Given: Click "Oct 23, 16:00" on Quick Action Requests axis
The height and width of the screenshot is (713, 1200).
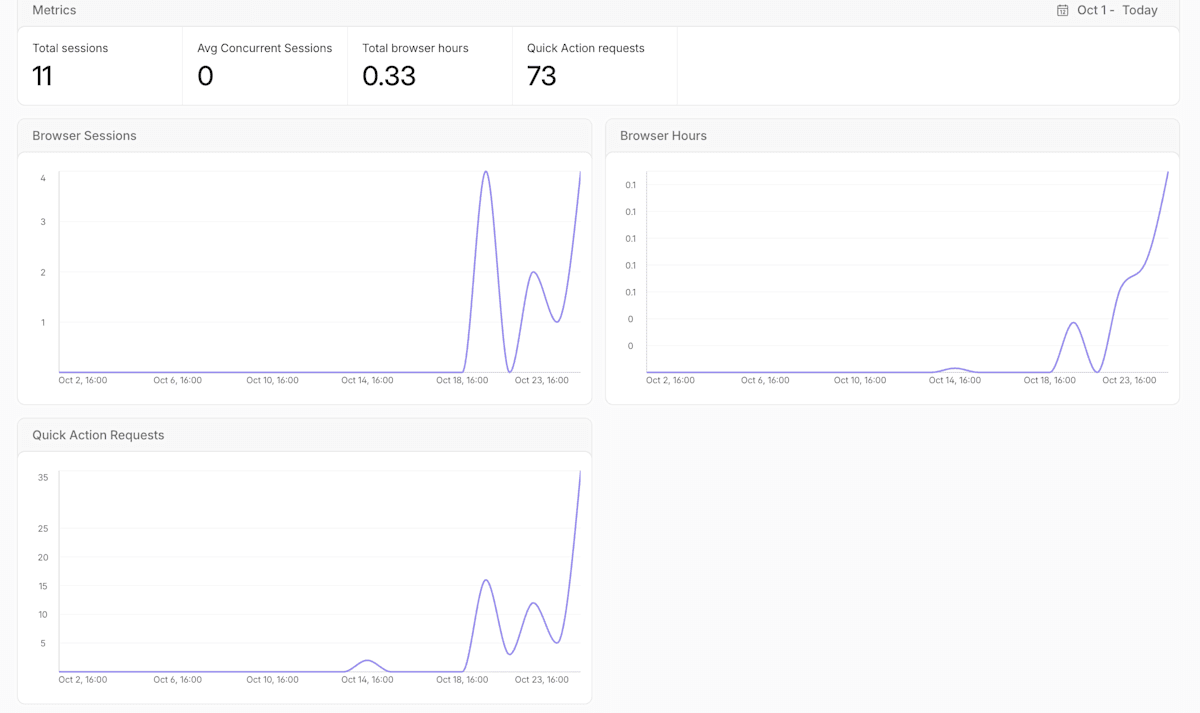Looking at the screenshot, I should point(542,680).
